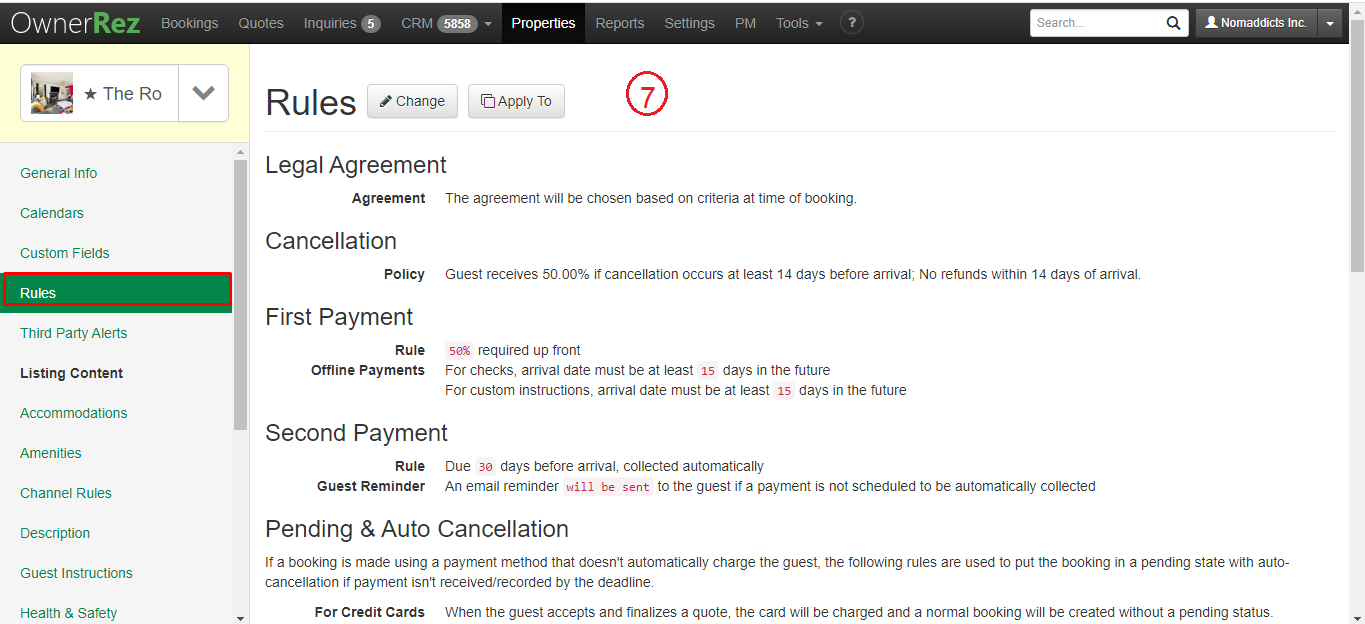This screenshot has height=624, width=1365.
Task: Open Custom Fields in sidebar
Action: click(65, 253)
